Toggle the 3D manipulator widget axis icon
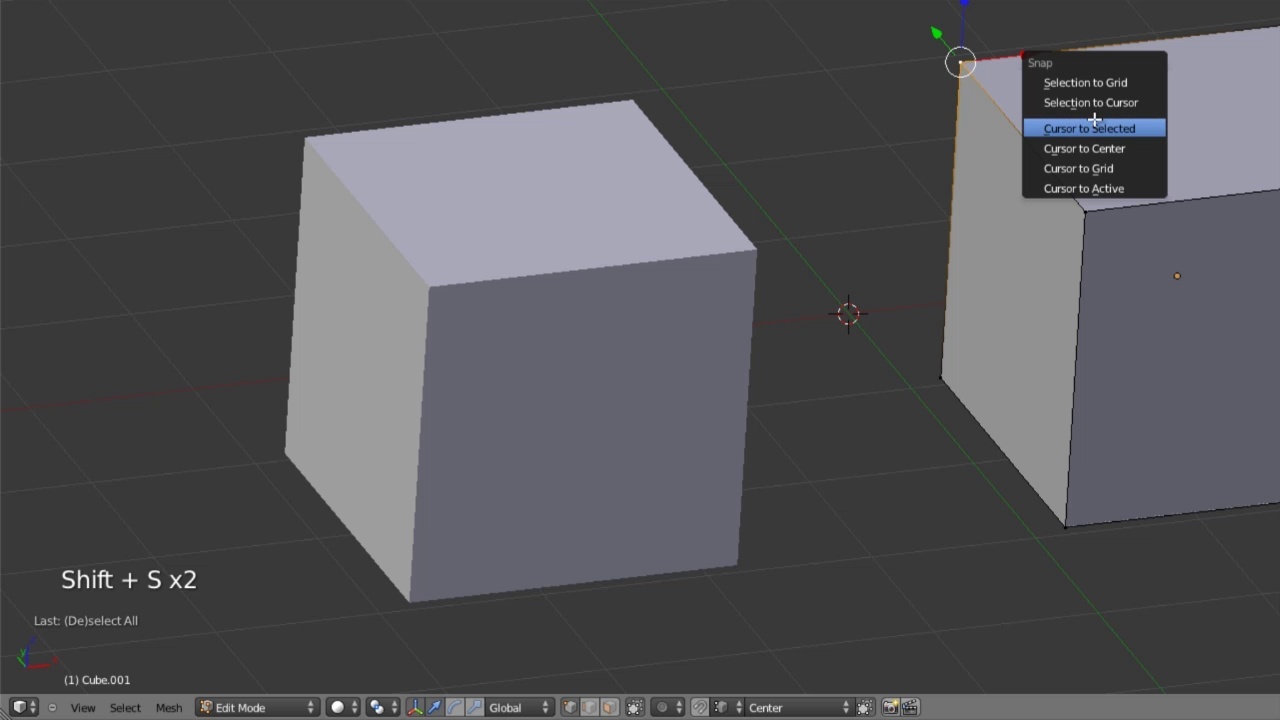 coord(413,707)
